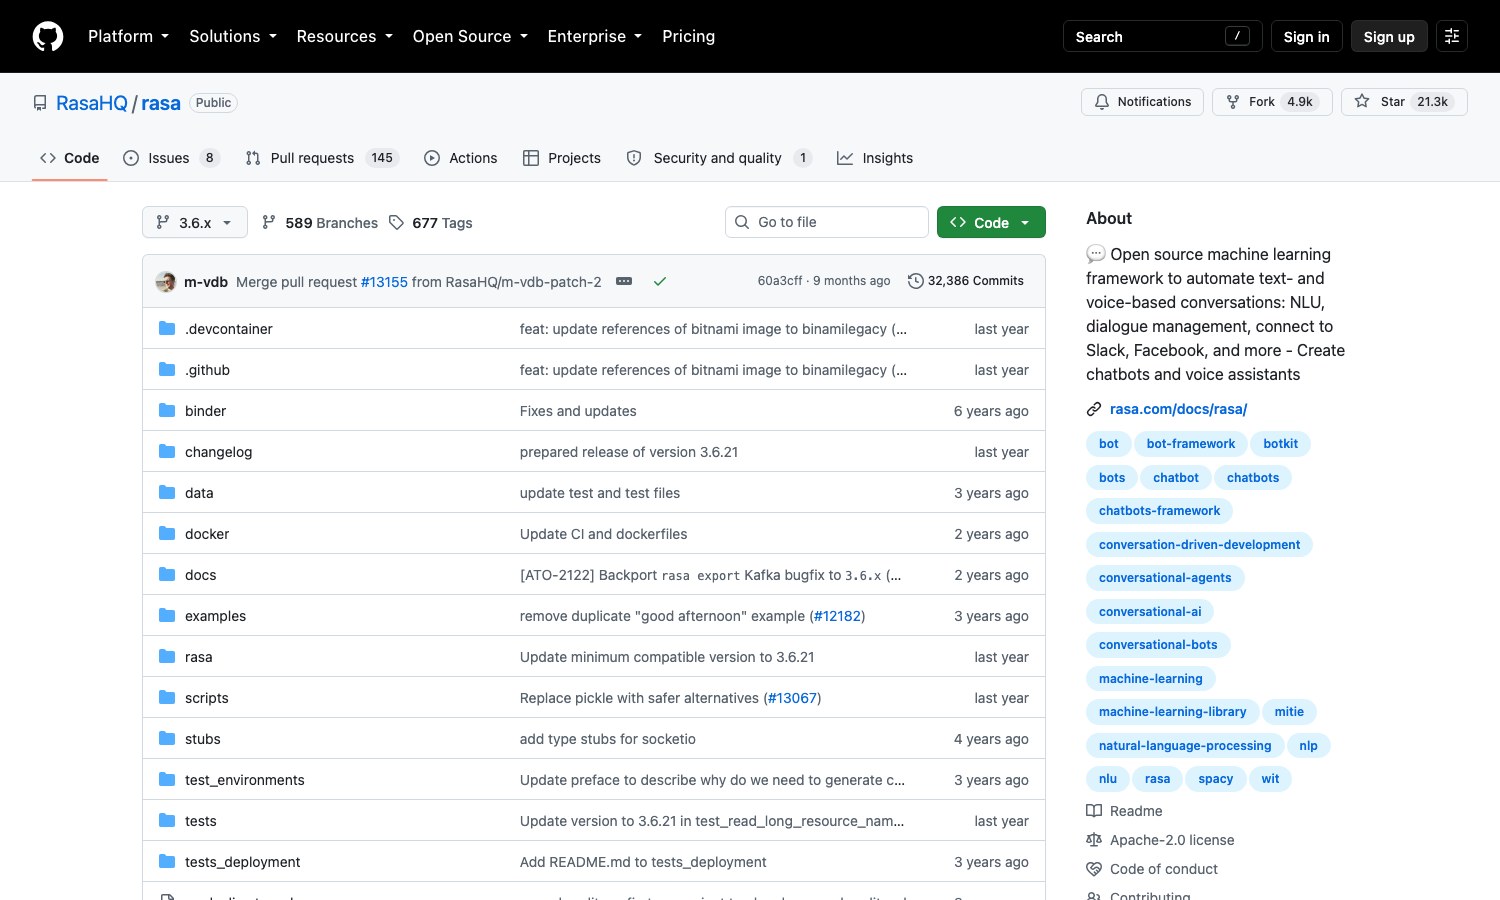Open the Pricing page
This screenshot has height=900, width=1500.
(688, 36)
